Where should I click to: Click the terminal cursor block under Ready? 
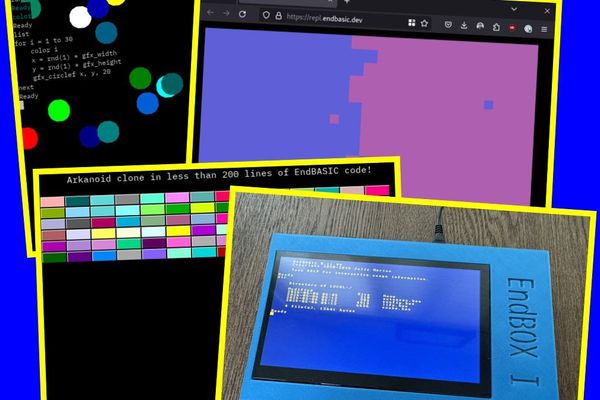(x=22, y=105)
